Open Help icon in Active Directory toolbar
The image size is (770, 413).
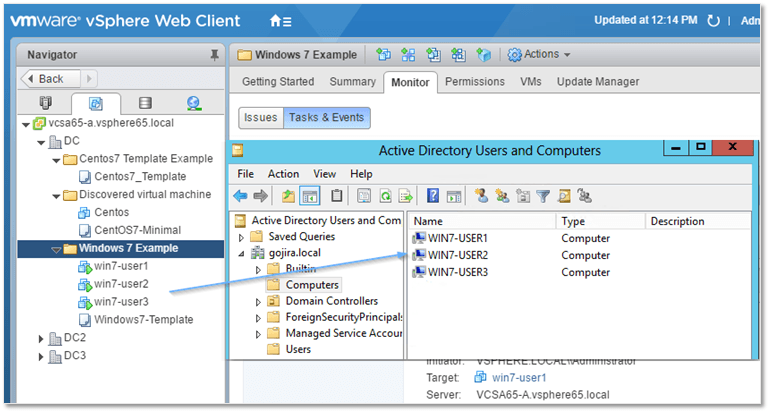pos(433,196)
